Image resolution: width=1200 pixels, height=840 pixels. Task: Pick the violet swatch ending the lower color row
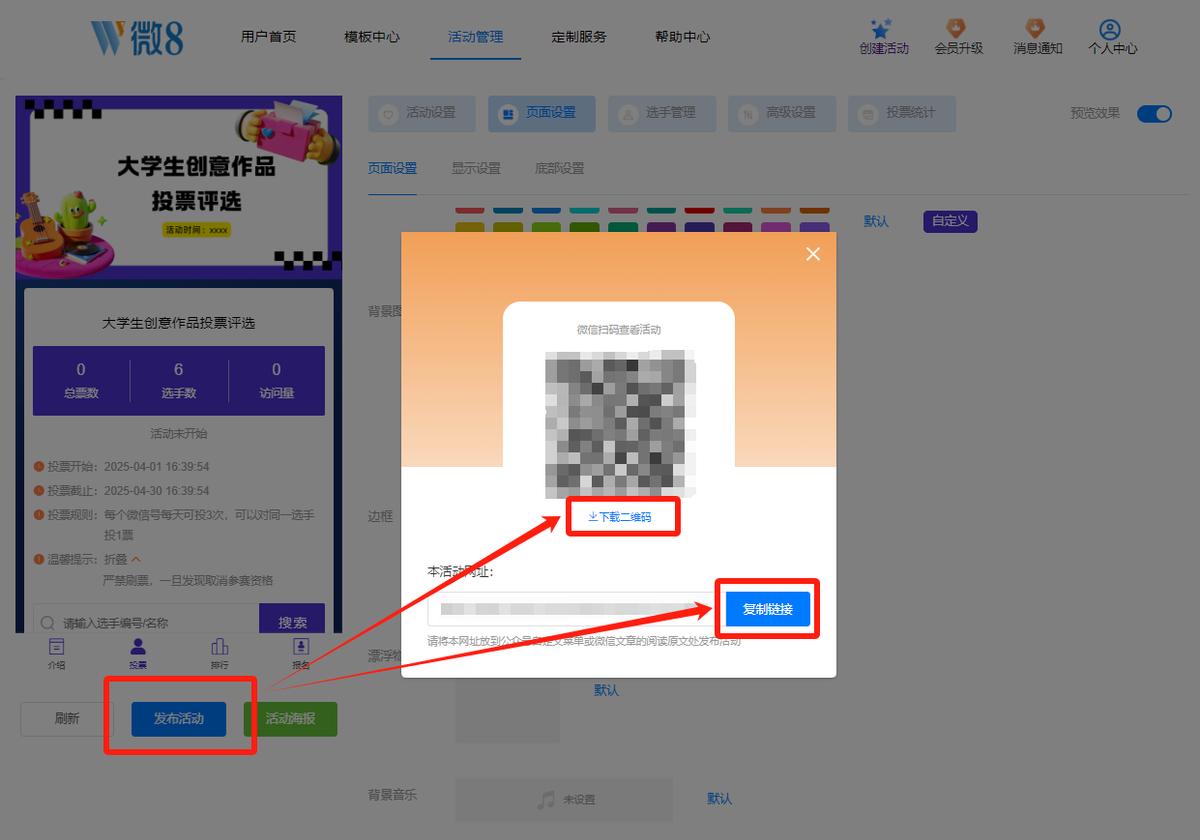pos(815,228)
